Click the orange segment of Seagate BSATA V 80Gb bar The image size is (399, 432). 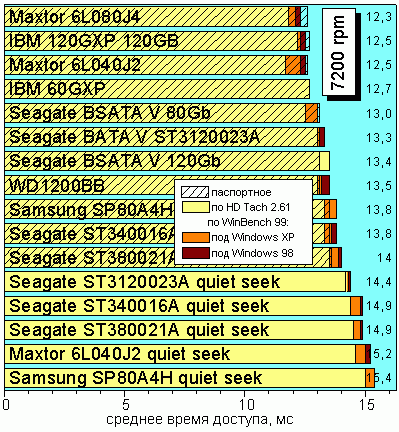(x=311, y=113)
